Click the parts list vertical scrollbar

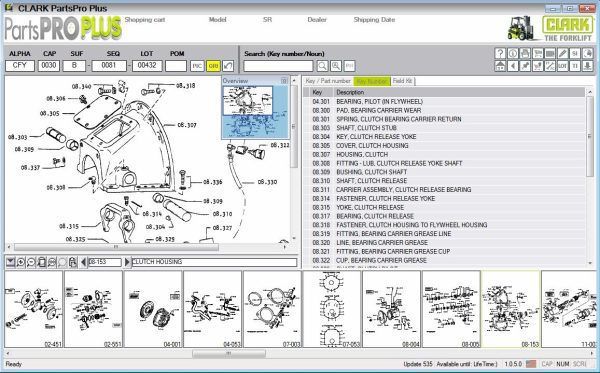point(589,136)
